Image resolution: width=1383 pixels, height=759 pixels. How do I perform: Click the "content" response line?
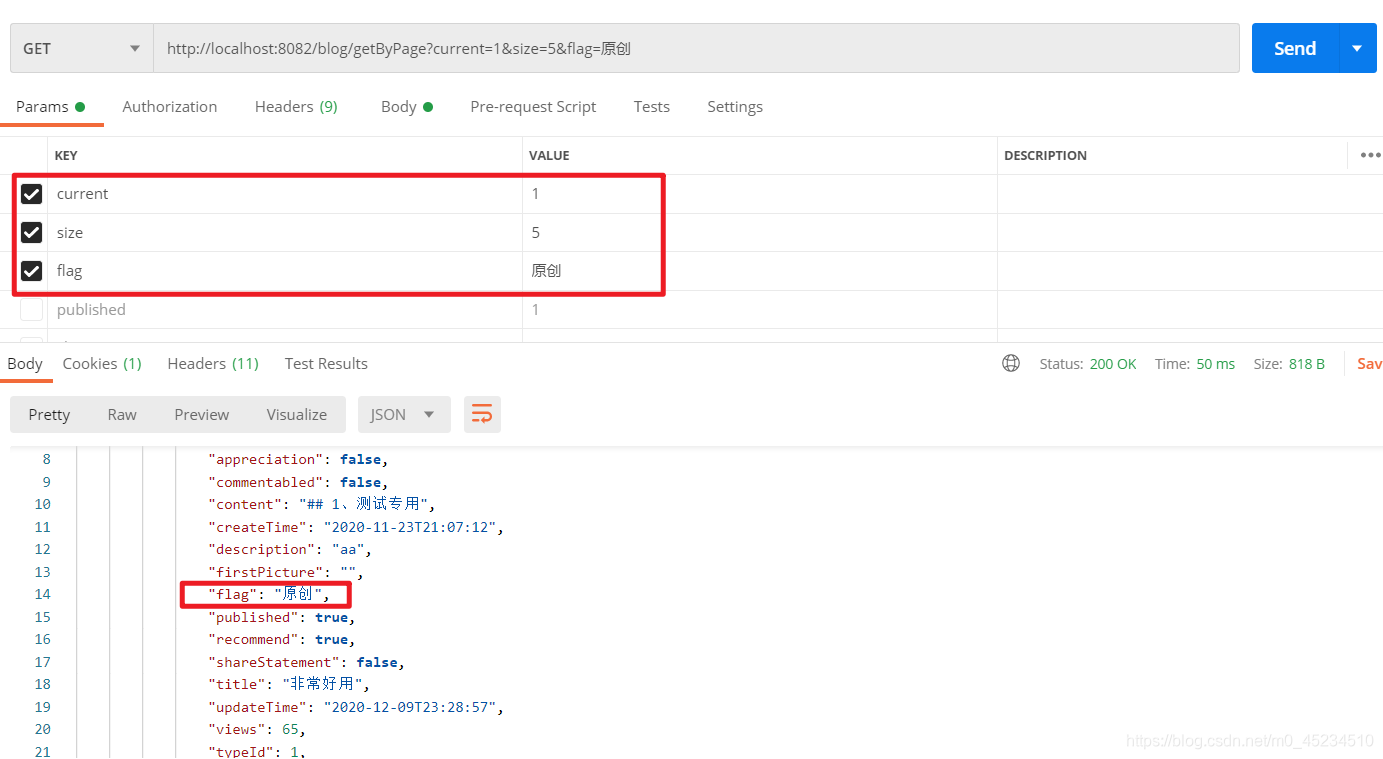click(322, 504)
